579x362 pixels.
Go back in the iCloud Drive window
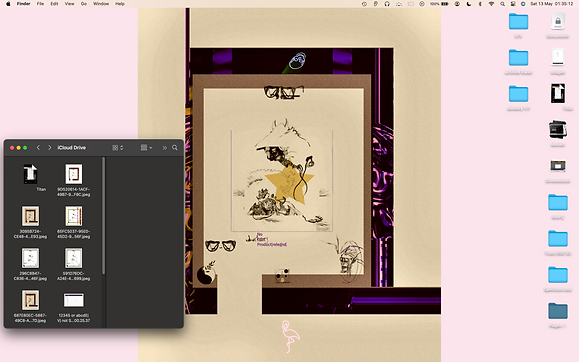coord(38,148)
